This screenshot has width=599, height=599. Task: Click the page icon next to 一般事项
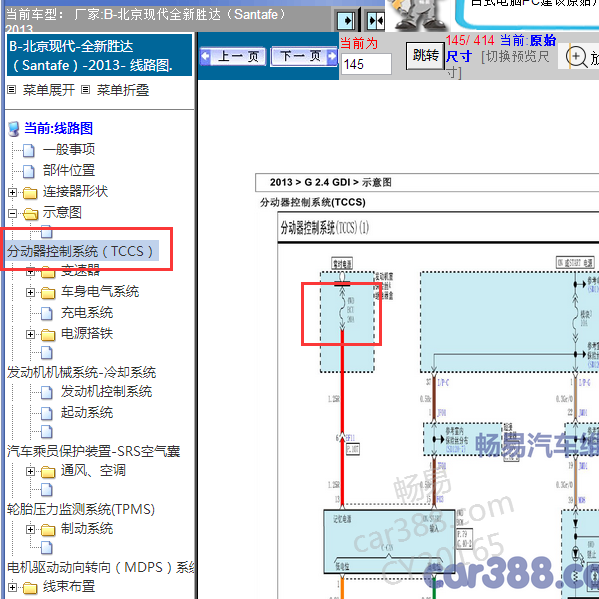pyautogui.click(x=29, y=150)
